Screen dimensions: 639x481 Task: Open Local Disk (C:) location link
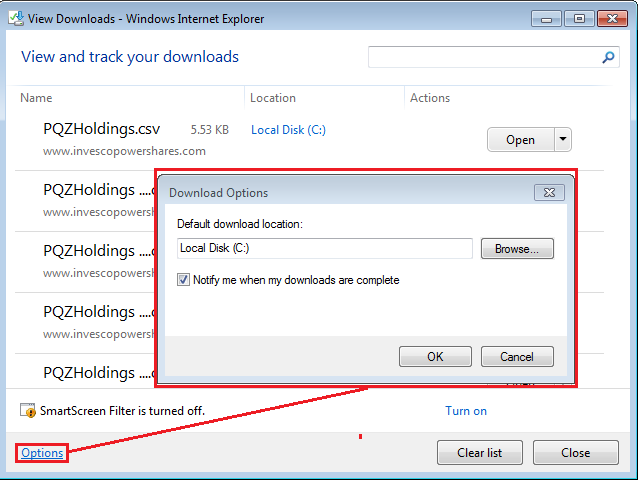click(x=288, y=130)
